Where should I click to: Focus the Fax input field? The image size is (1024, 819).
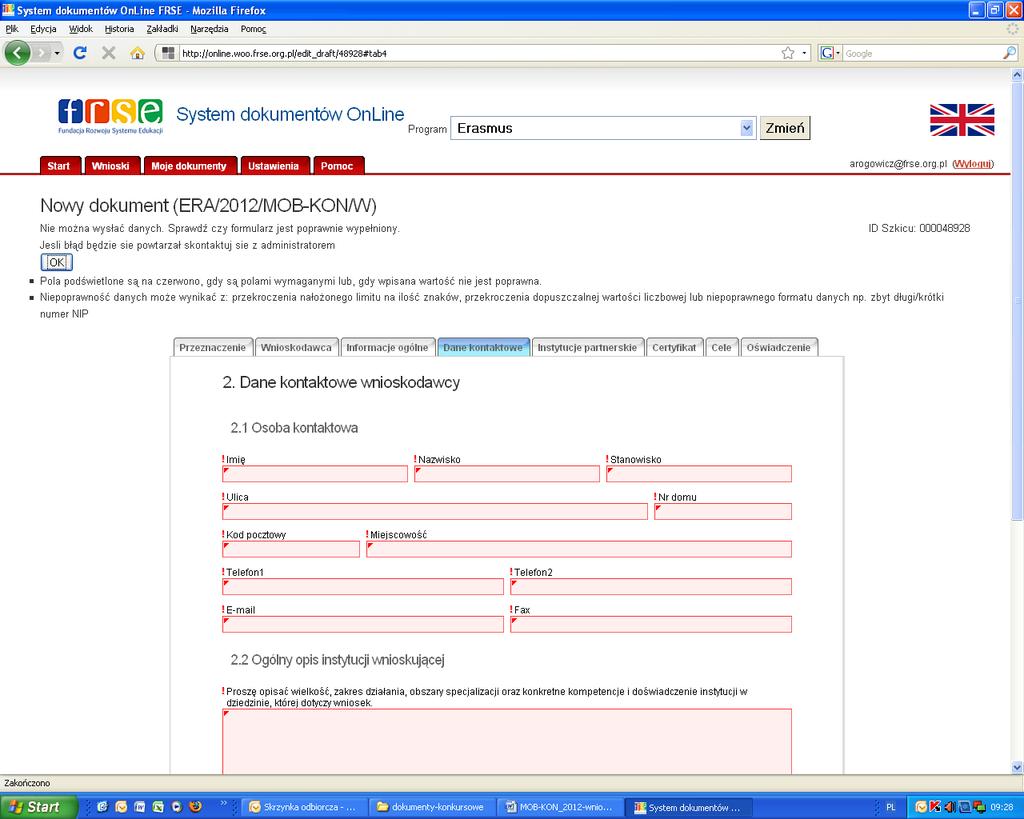point(651,624)
